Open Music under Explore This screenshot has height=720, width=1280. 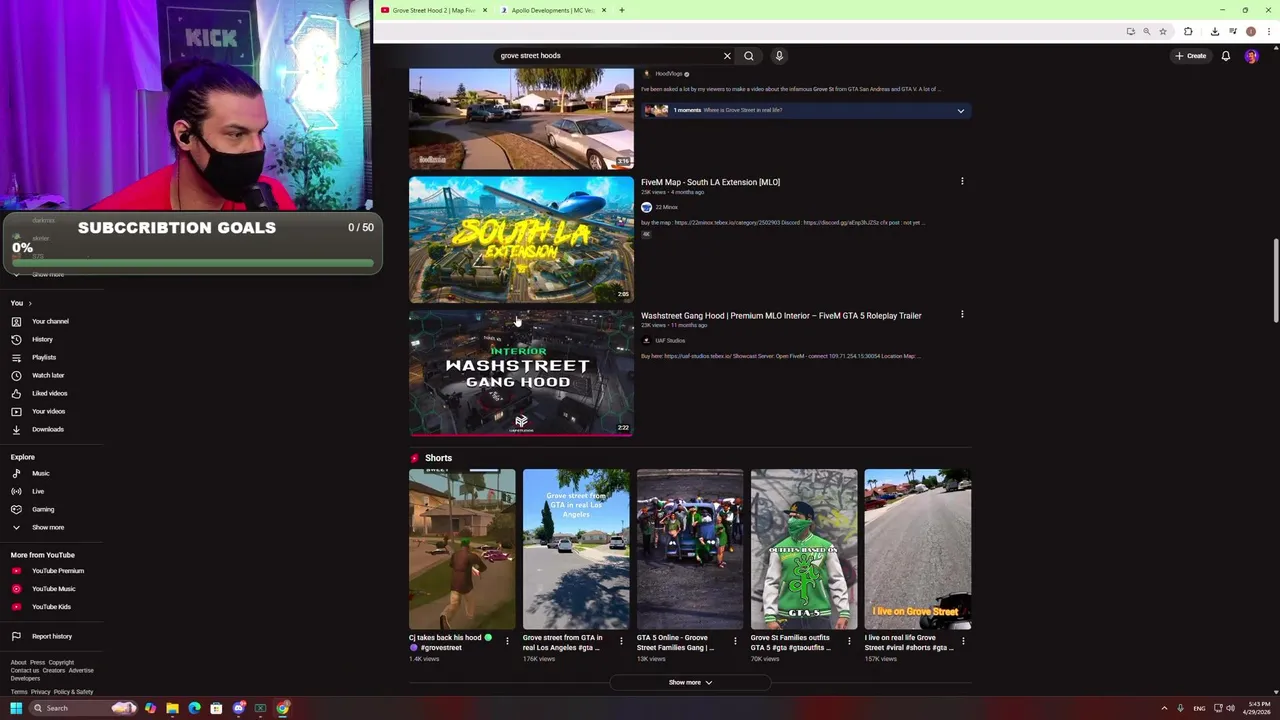pos(40,473)
